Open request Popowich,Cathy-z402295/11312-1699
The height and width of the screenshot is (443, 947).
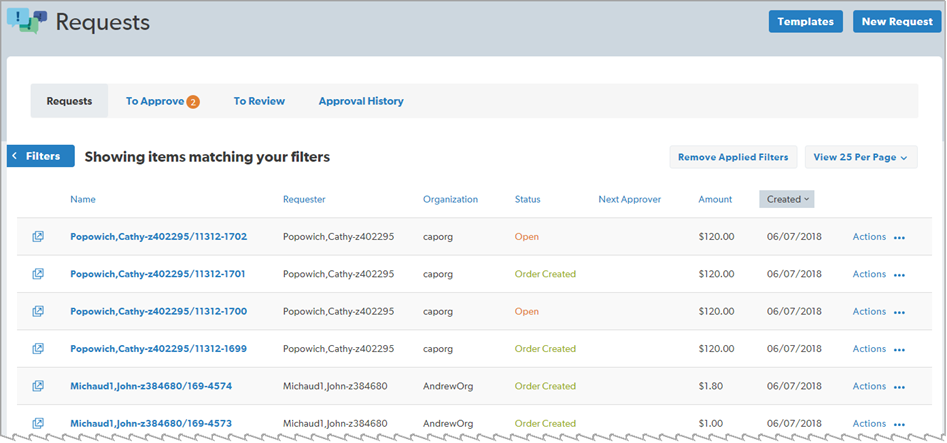click(x=158, y=349)
